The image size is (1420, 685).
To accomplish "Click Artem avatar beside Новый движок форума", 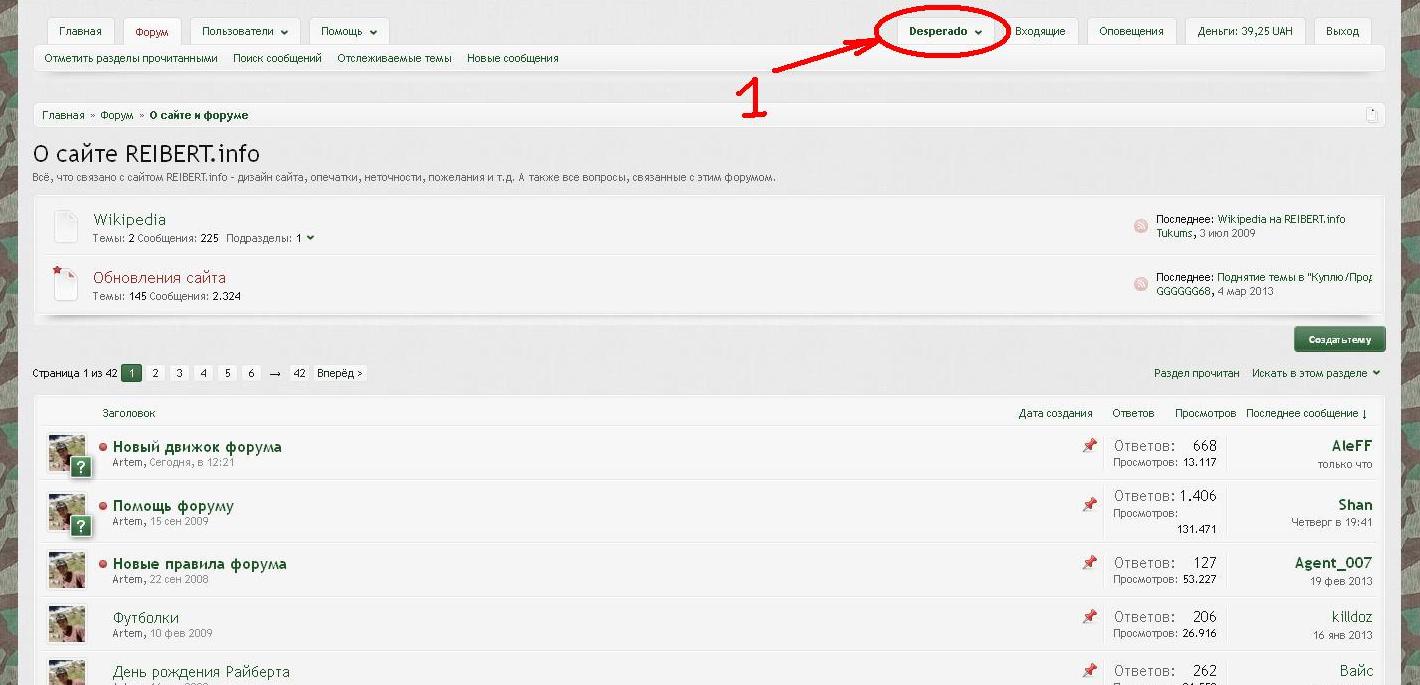I will (67, 453).
